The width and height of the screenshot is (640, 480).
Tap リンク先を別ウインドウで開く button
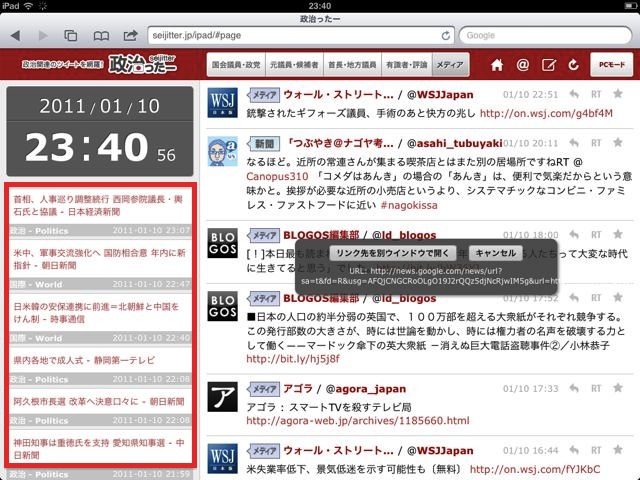[x=392, y=253]
